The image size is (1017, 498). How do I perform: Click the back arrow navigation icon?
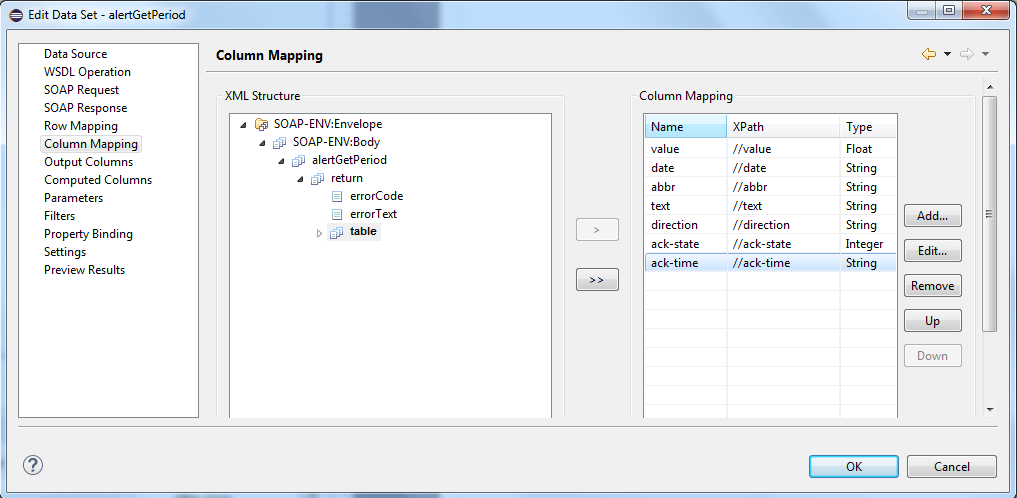(929, 55)
